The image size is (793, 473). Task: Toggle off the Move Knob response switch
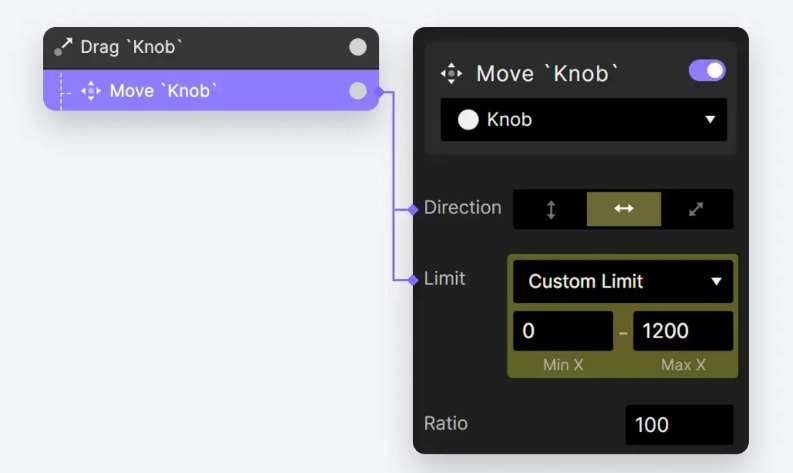click(x=707, y=71)
